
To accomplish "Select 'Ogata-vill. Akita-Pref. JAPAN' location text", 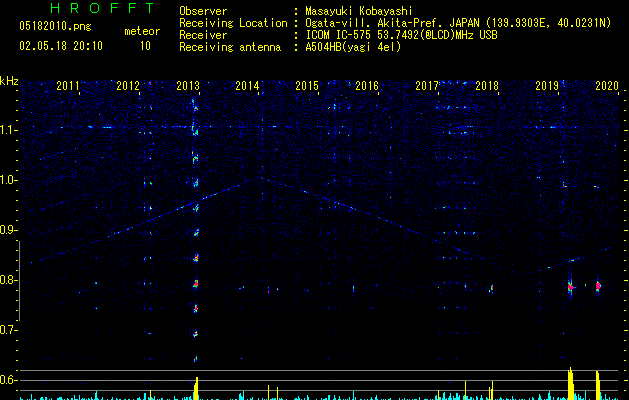I will 392,23.
